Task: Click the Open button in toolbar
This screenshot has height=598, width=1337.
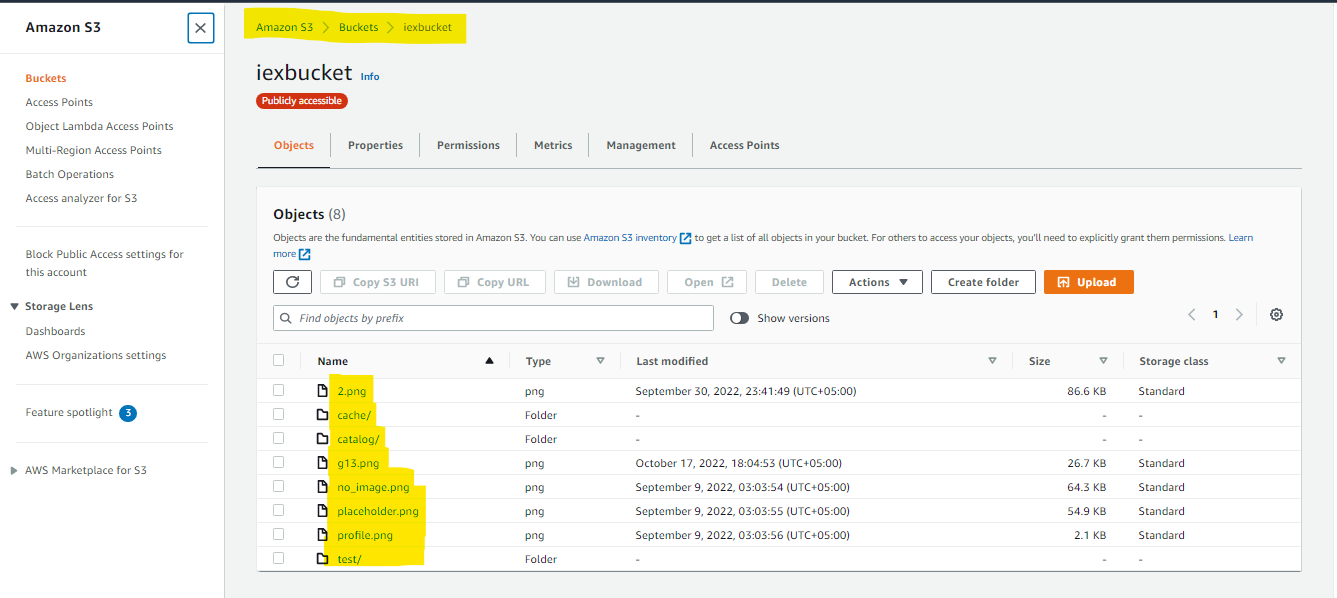Action: tap(707, 282)
